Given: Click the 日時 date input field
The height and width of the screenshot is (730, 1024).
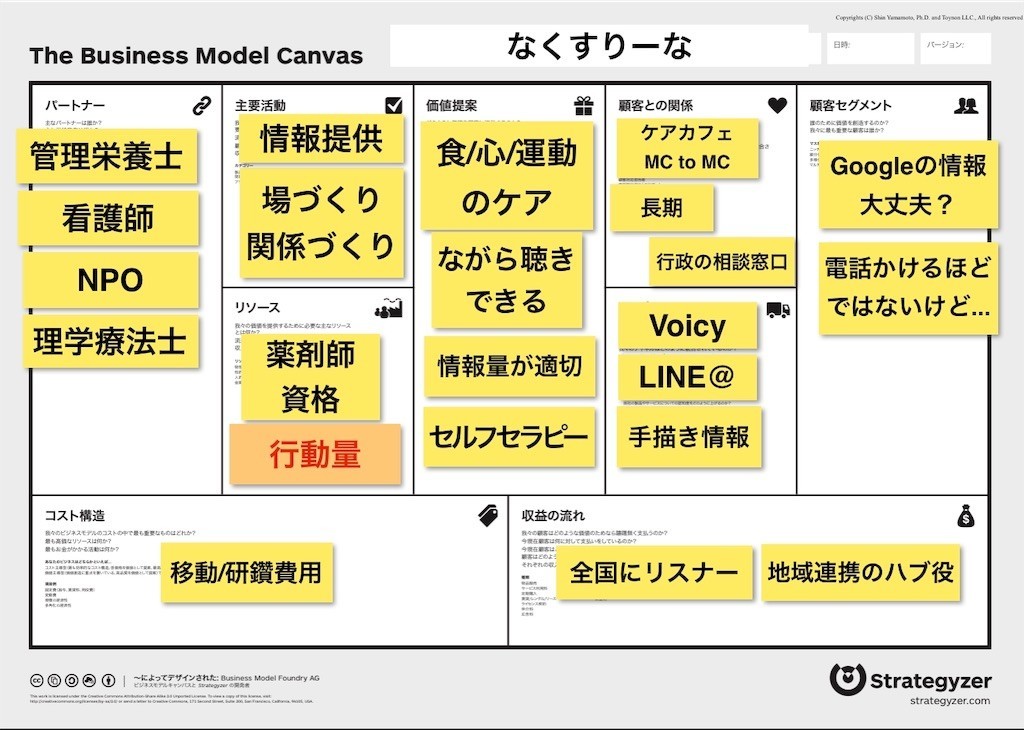Looking at the screenshot, I should (x=870, y=48).
